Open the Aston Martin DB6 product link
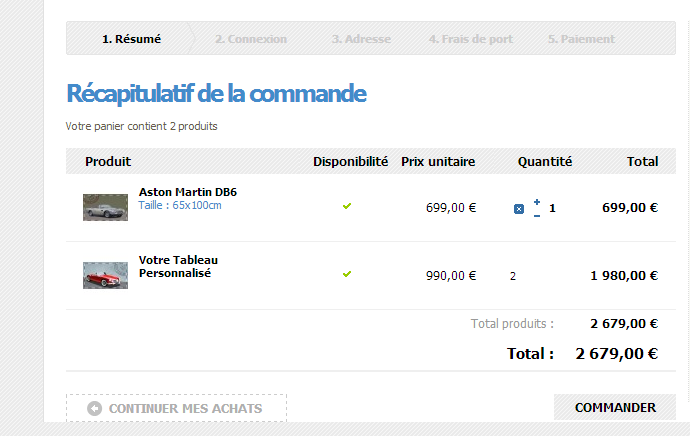The height and width of the screenshot is (436, 690). click(188, 192)
